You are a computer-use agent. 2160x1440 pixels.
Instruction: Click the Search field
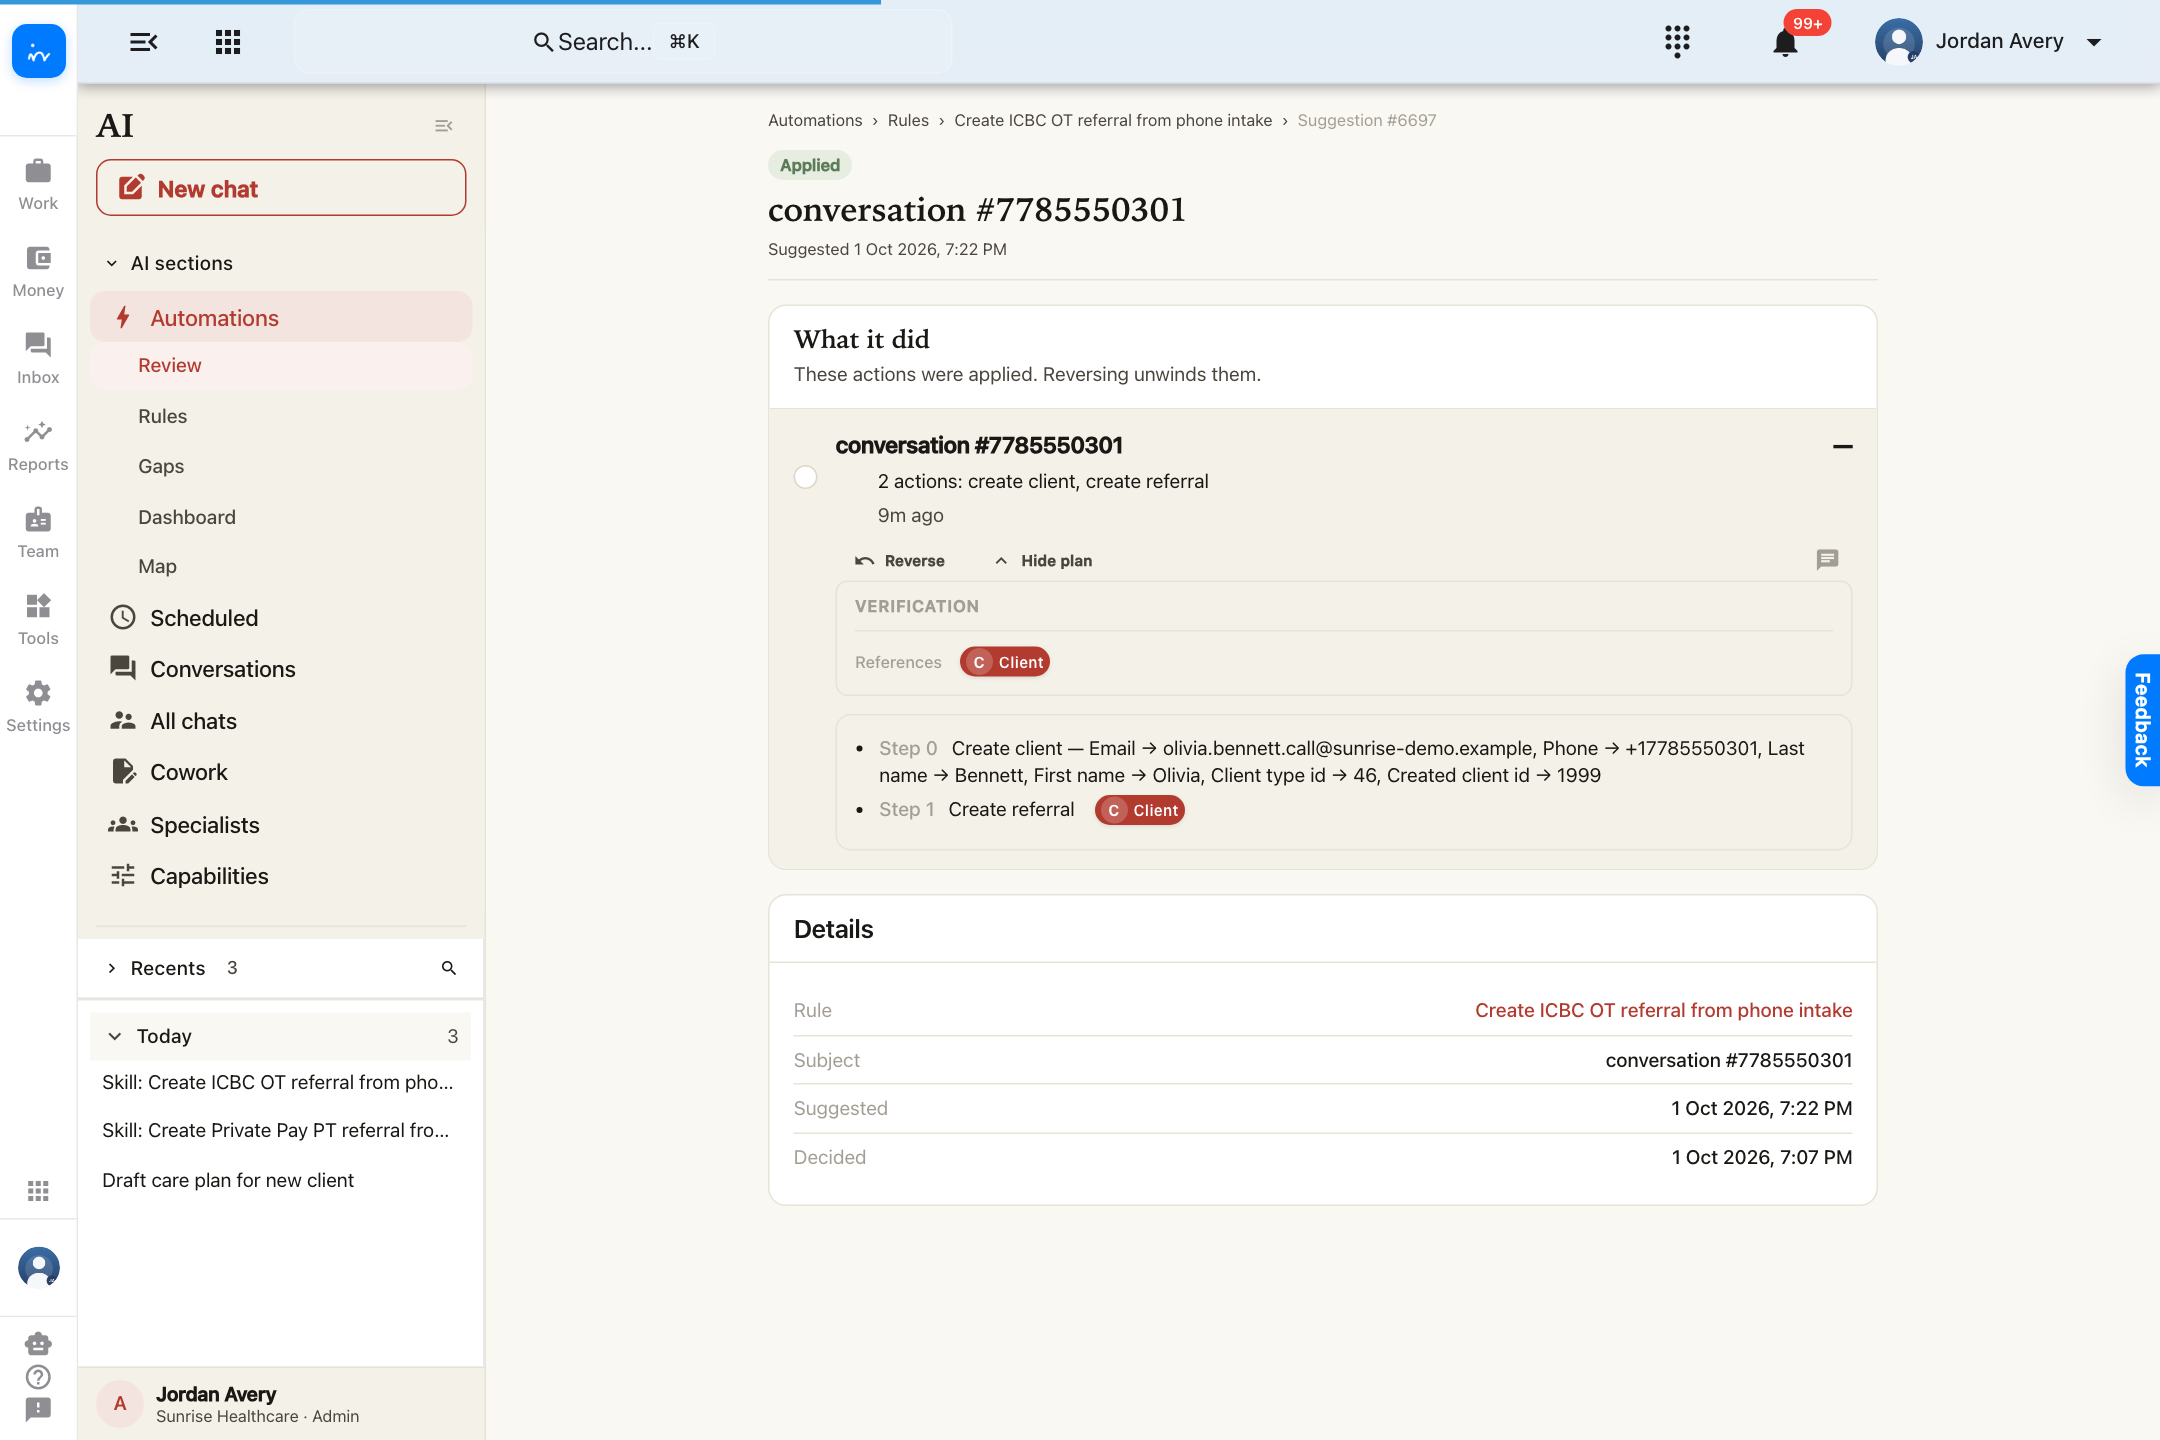point(622,42)
